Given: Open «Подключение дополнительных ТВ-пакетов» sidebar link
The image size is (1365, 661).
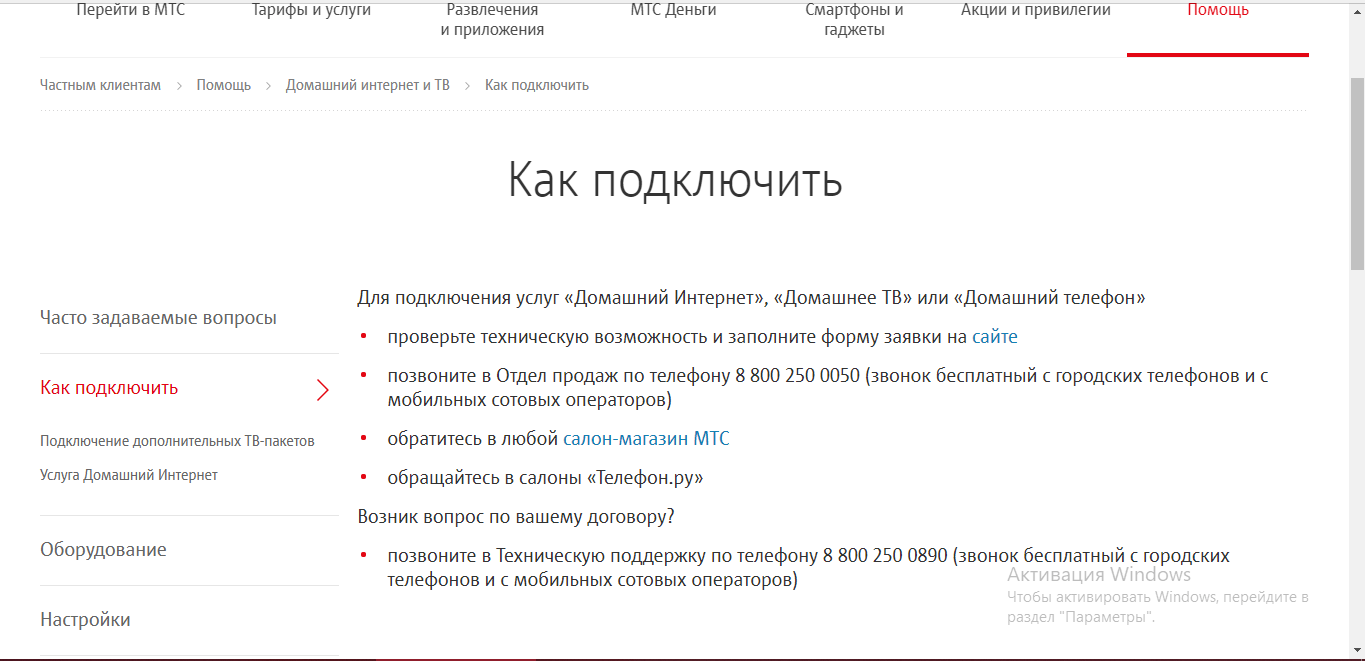Looking at the screenshot, I should click(177, 441).
